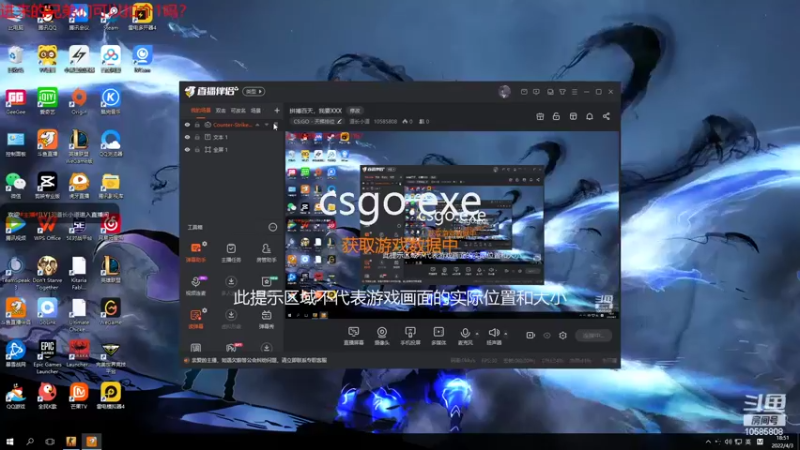Viewport: 800px width, 450px height.
Task: Move Counter-Strike source down with arrow
Action: (x=266, y=124)
